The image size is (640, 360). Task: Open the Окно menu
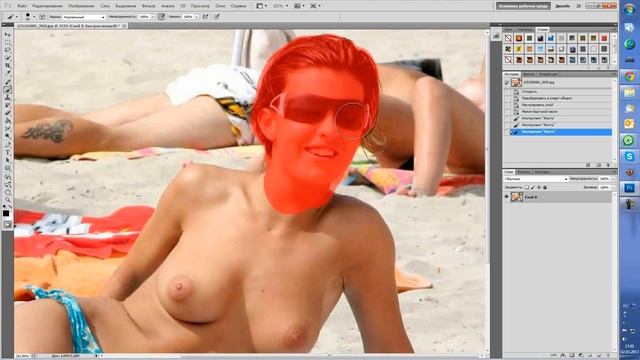[x=220, y=6]
